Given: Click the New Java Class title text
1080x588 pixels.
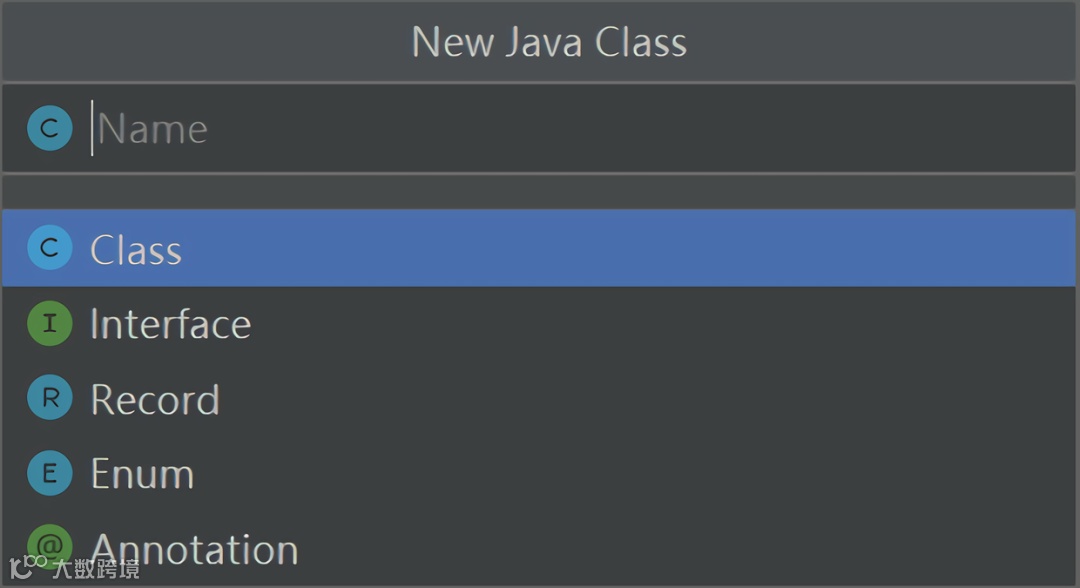Looking at the screenshot, I should 549,42.
